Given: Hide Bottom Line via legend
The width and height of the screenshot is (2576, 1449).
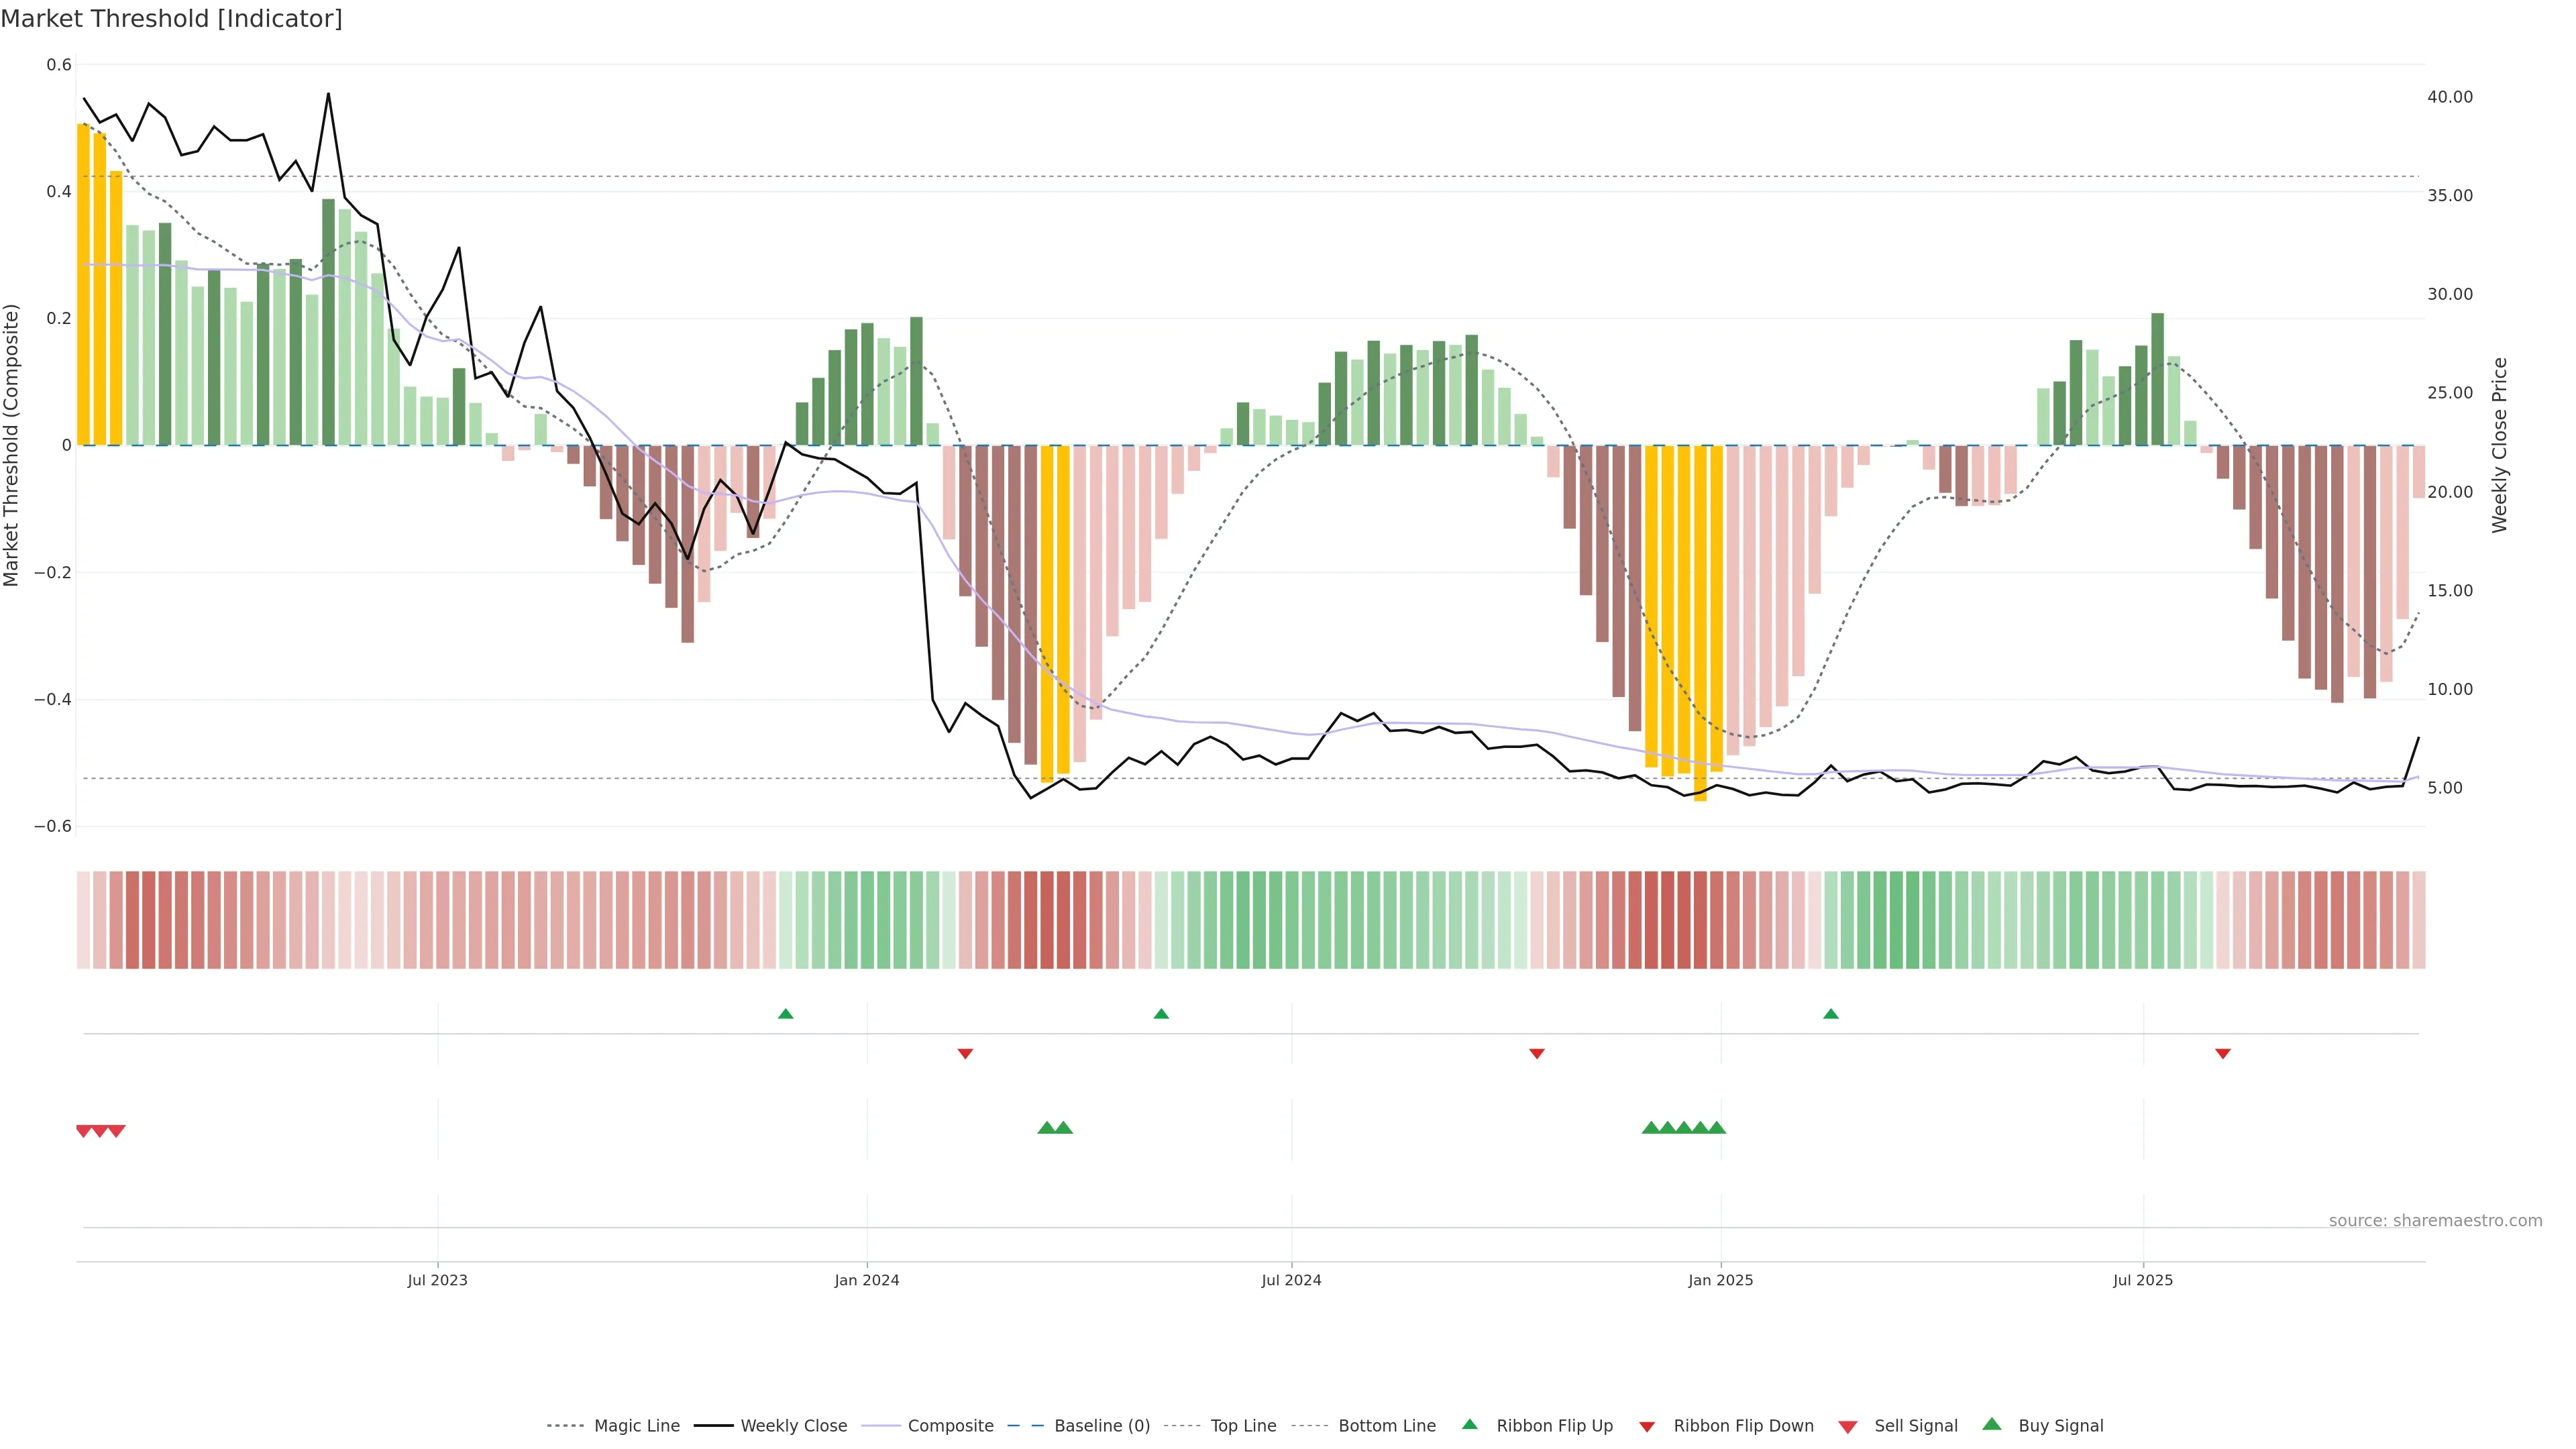Looking at the screenshot, I should point(1386,1426).
